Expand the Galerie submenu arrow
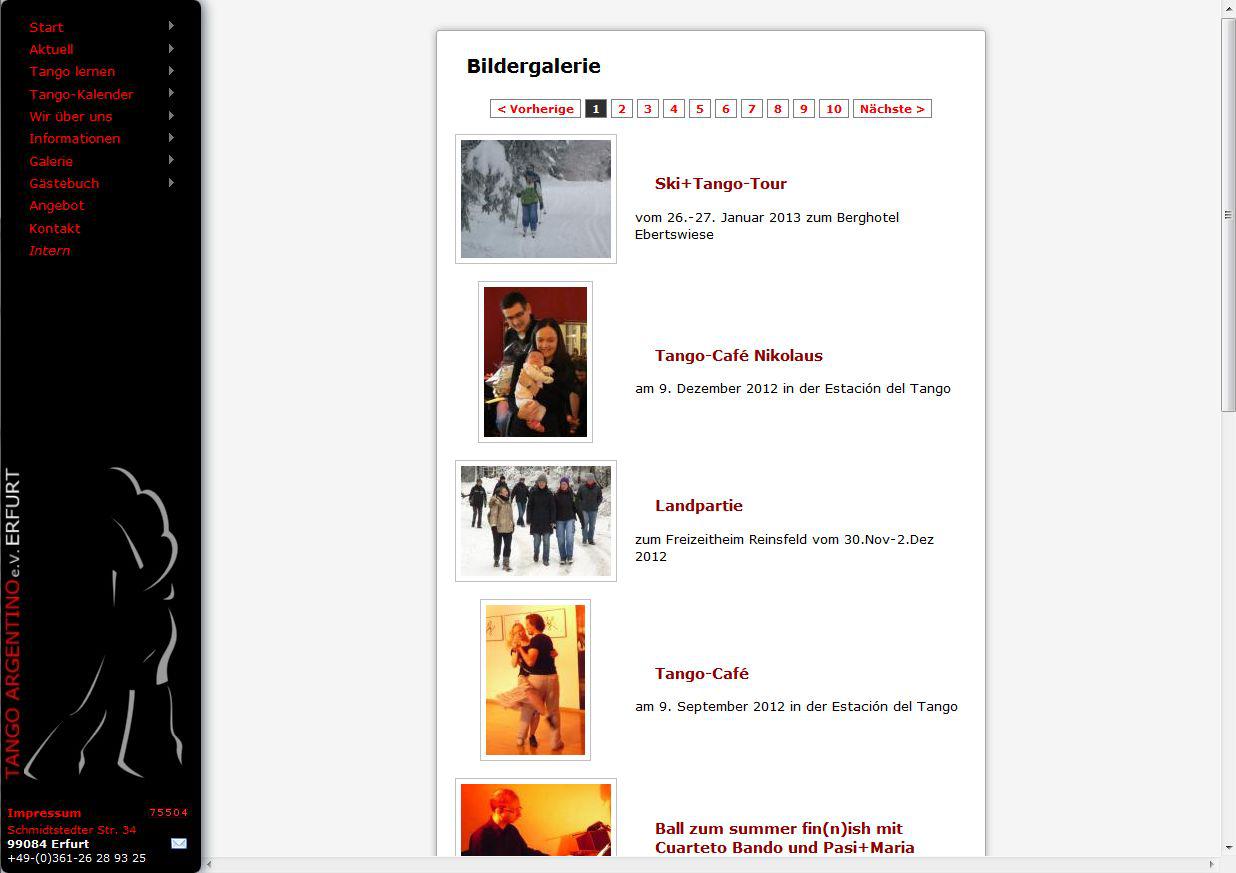The width and height of the screenshot is (1236, 873). [x=171, y=160]
